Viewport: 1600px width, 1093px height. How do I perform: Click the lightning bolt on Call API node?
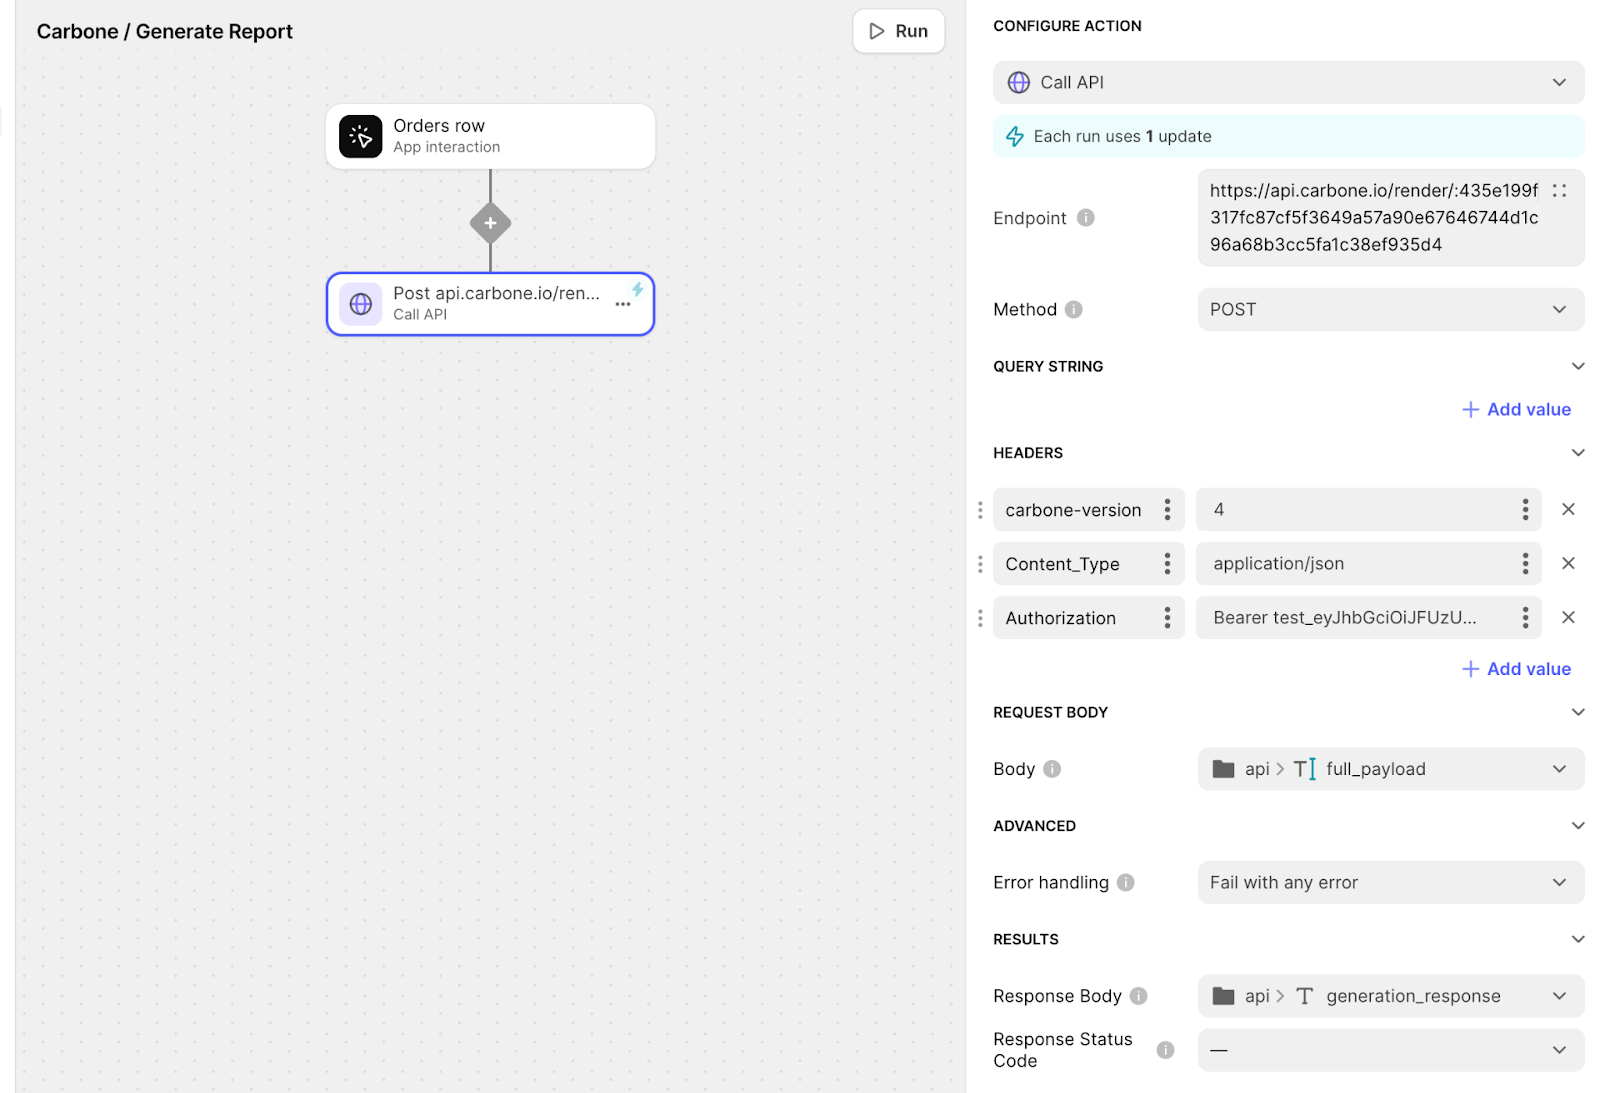pos(637,289)
